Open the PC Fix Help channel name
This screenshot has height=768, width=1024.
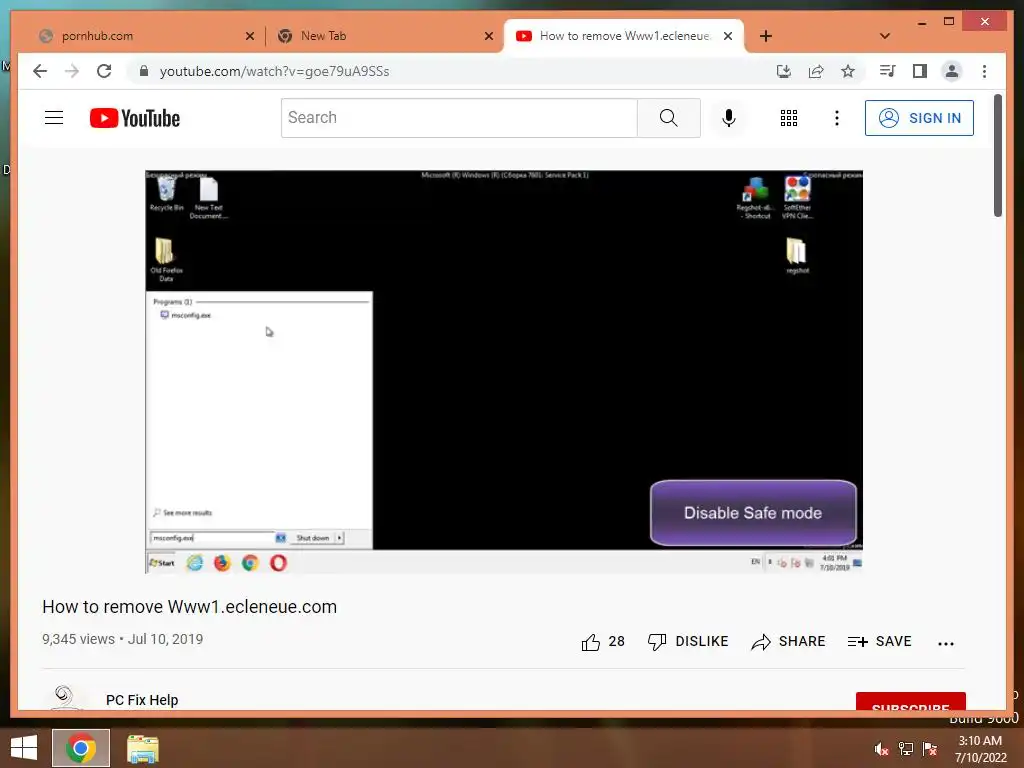(x=142, y=700)
